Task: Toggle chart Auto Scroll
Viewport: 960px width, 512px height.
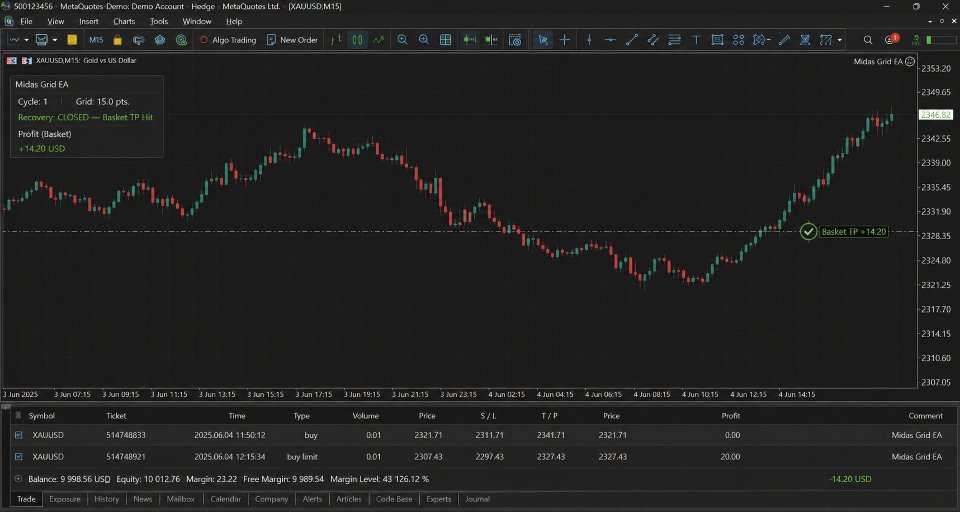Action: pyautogui.click(x=470, y=40)
